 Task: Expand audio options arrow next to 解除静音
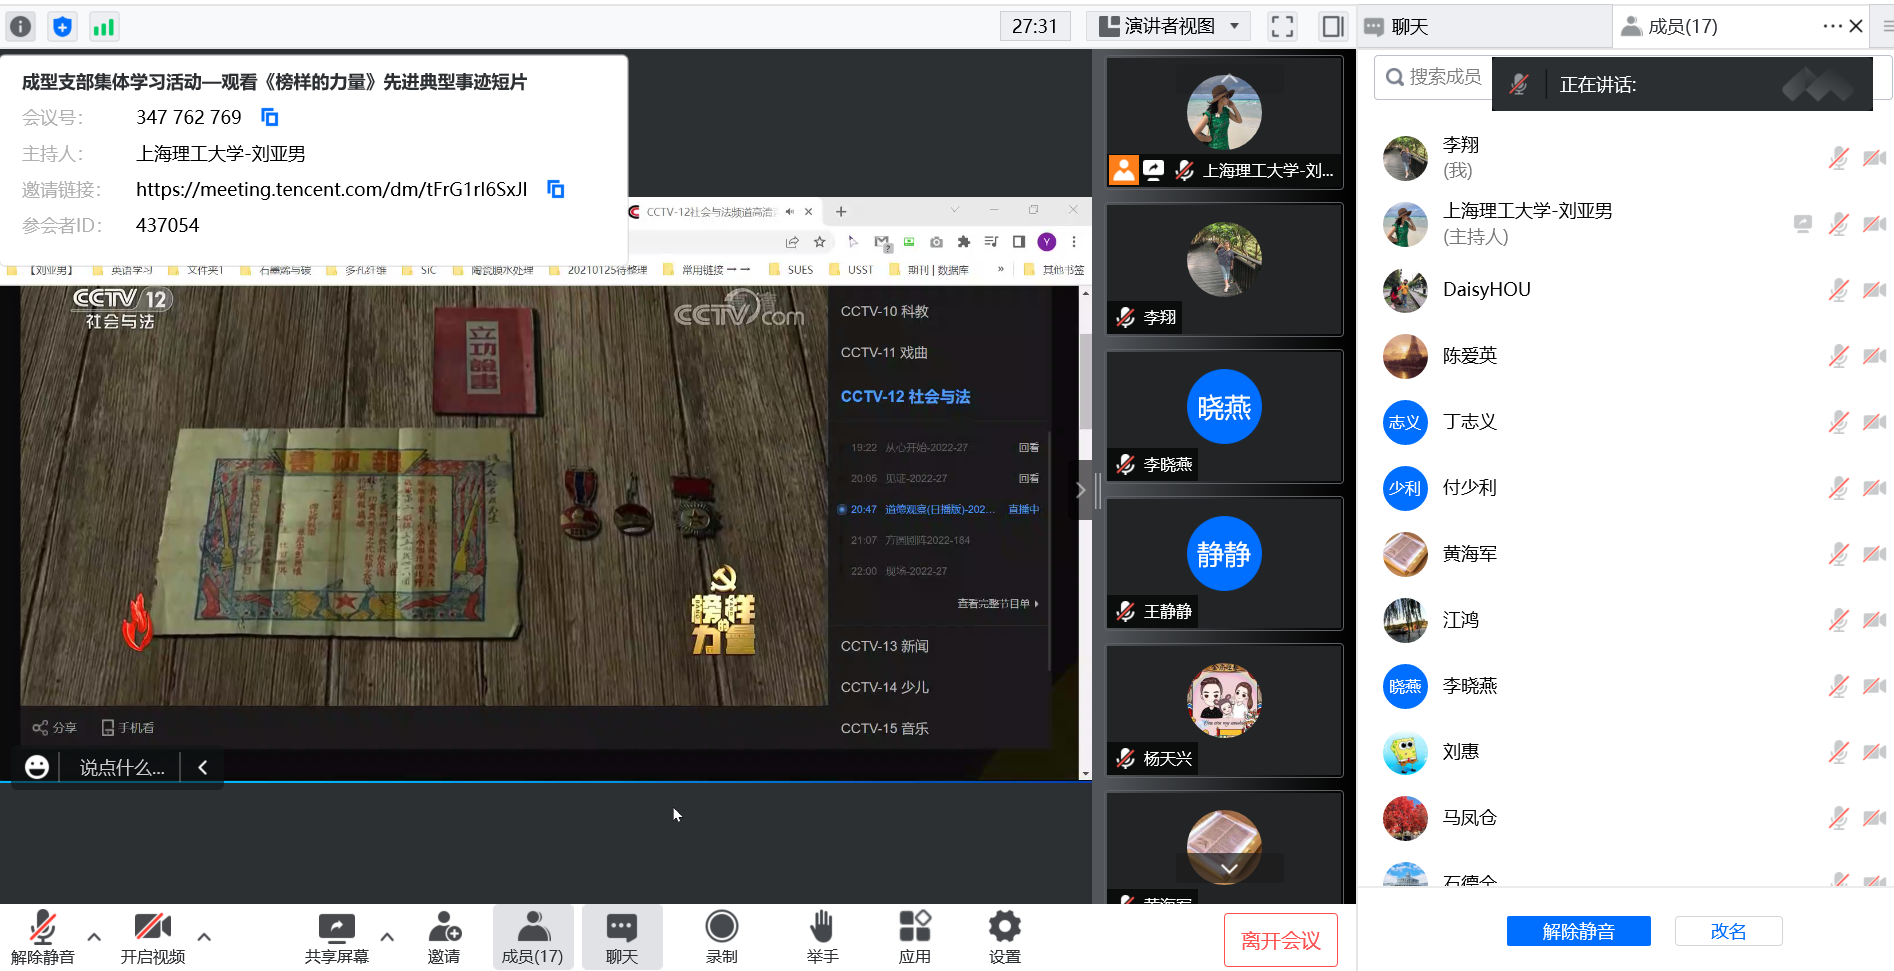pyautogui.click(x=94, y=937)
